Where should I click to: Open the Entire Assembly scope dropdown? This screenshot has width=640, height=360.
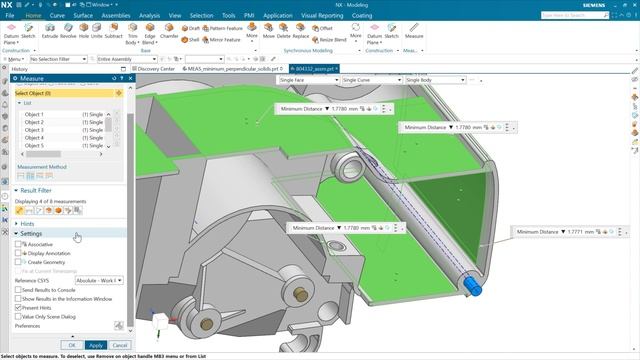click(127, 59)
